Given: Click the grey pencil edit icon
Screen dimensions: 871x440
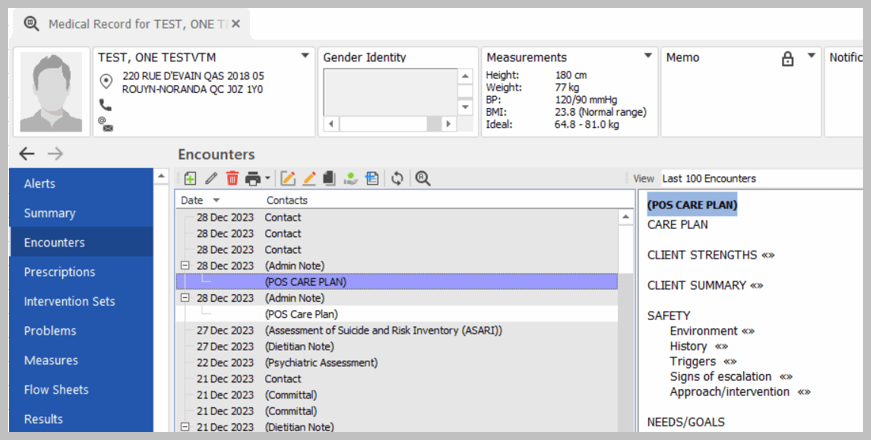Looking at the screenshot, I should pyautogui.click(x=211, y=179).
